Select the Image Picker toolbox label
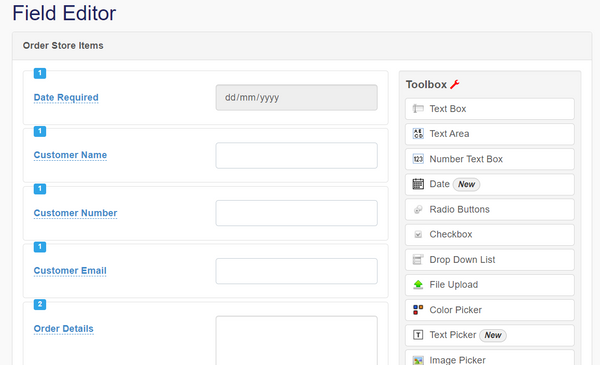The height and width of the screenshot is (365, 600). click(x=457, y=360)
